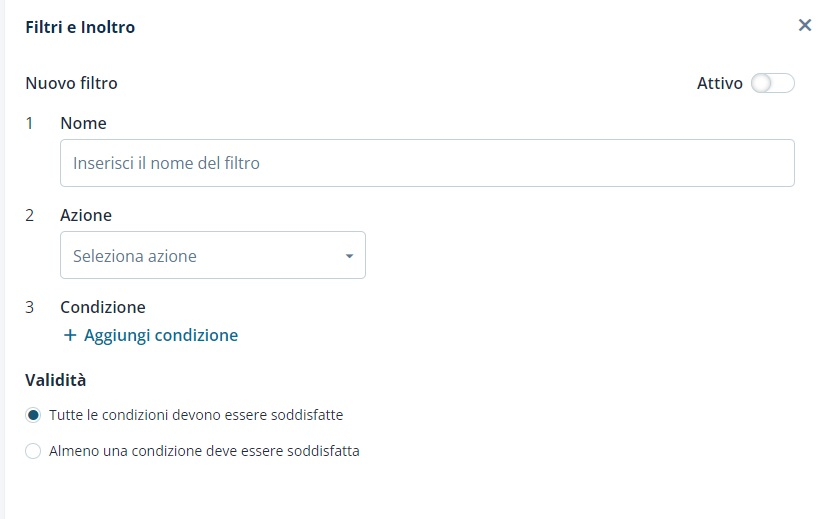
Task: Click the Aggiungi condizione link text
Action: 161,335
